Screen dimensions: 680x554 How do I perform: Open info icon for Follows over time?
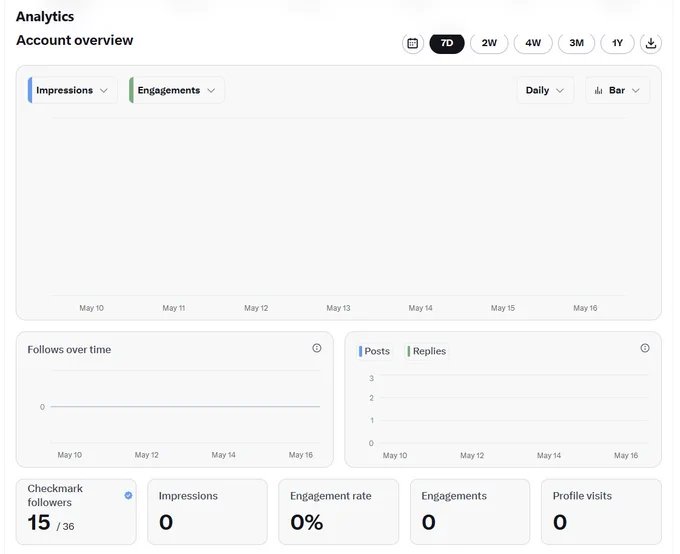coord(317,348)
